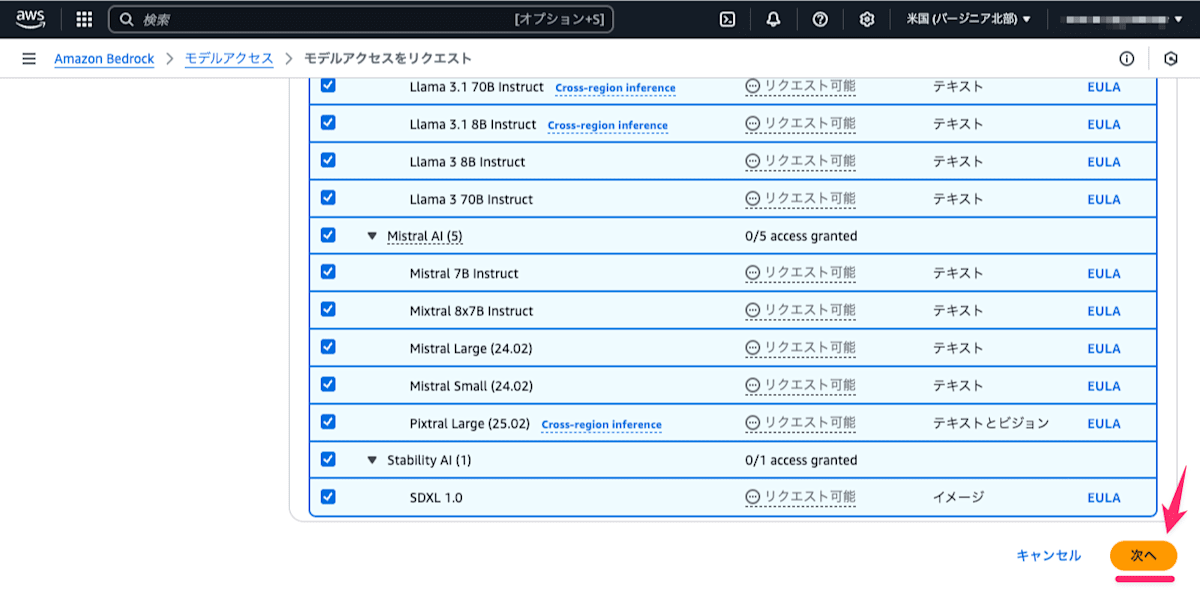Open the account name dropdown
1200x590 pixels.
[x=1123, y=19]
